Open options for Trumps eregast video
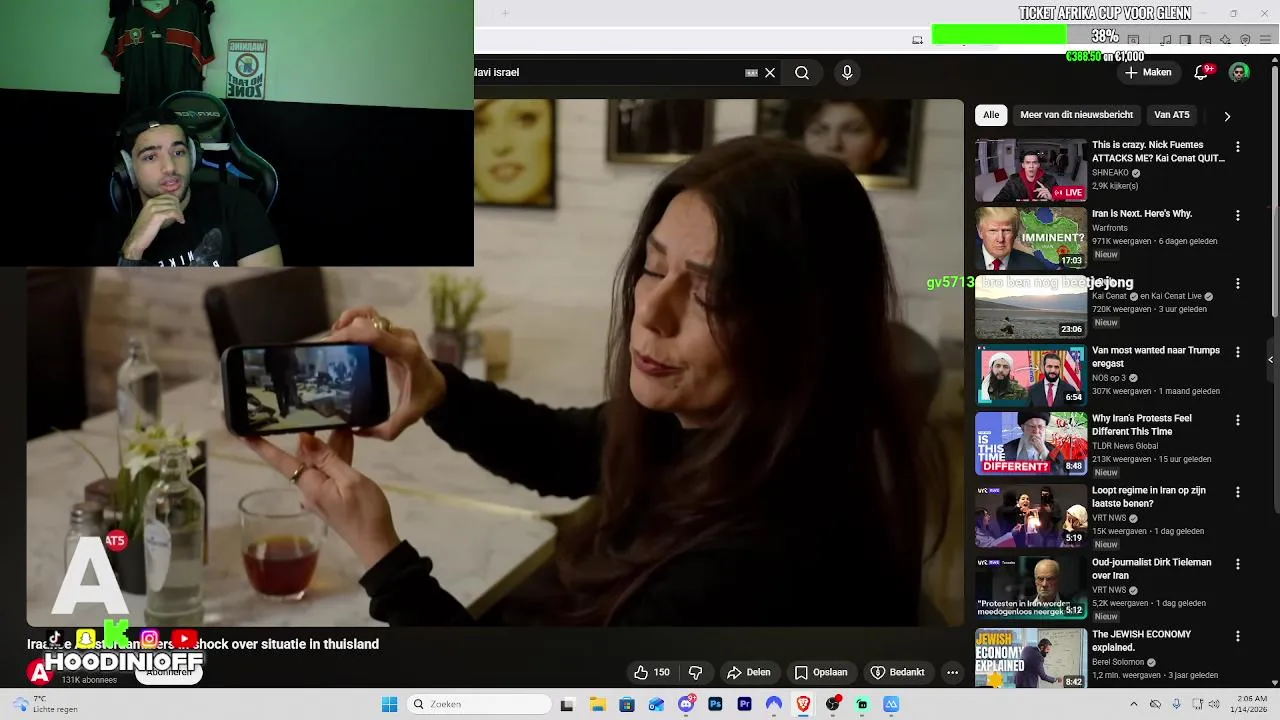Screen dimensions: 1280x720 pyautogui.click(x=1238, y=353)
